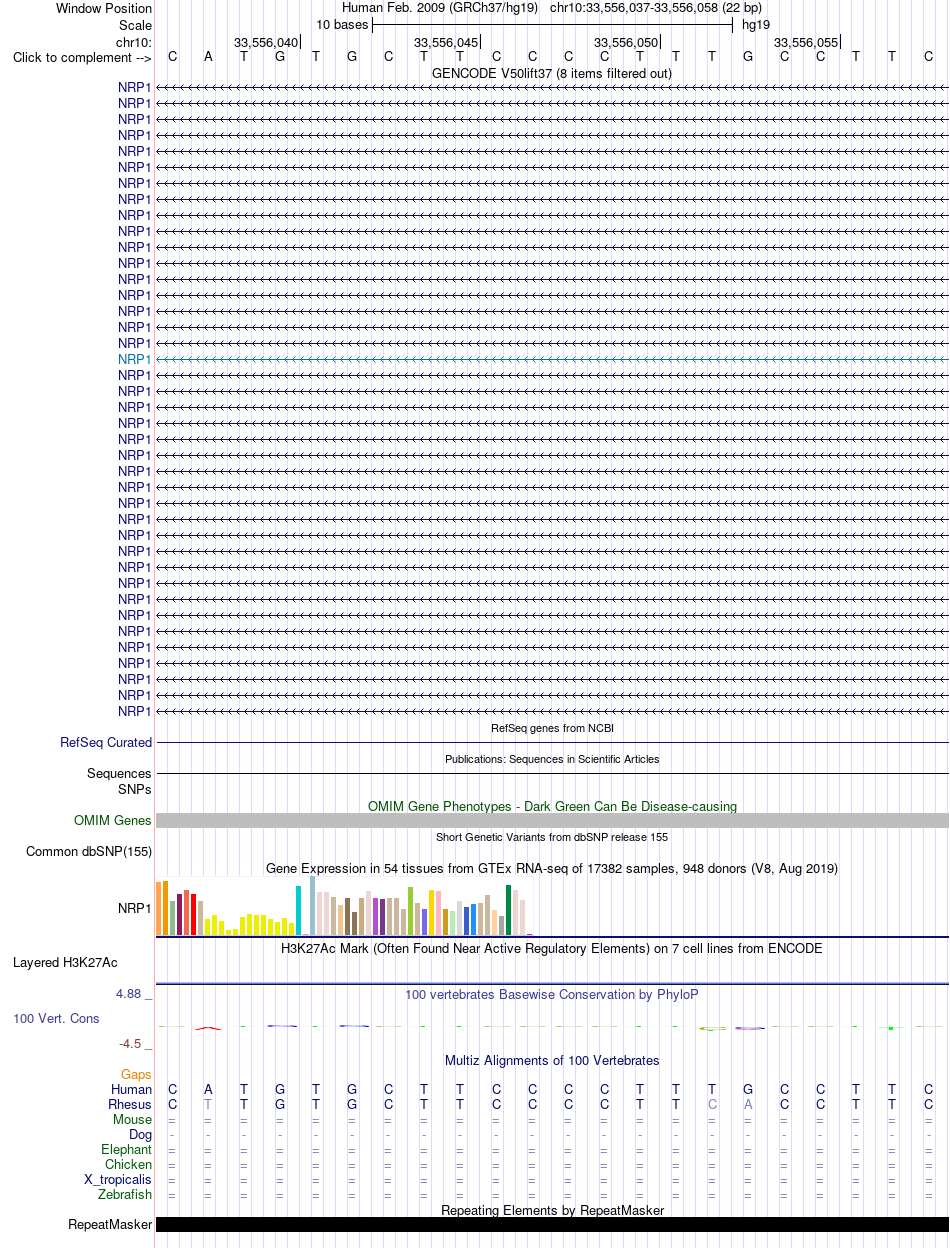Open 'Multiz Alignments of 100 Vertebrates' title
This screenshot has width=950, height=1248.
point(552,1060)
